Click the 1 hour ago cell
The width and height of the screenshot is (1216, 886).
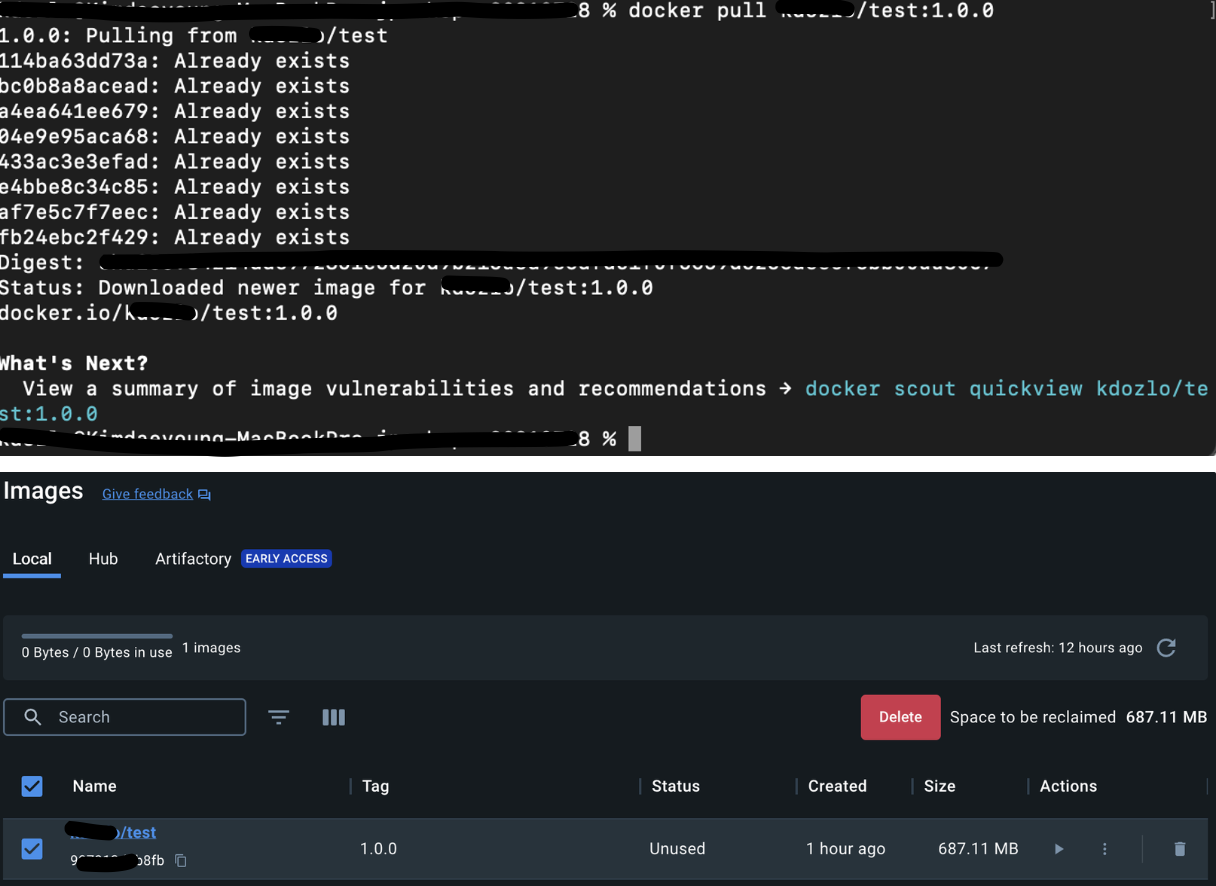[x=846, y=849]
